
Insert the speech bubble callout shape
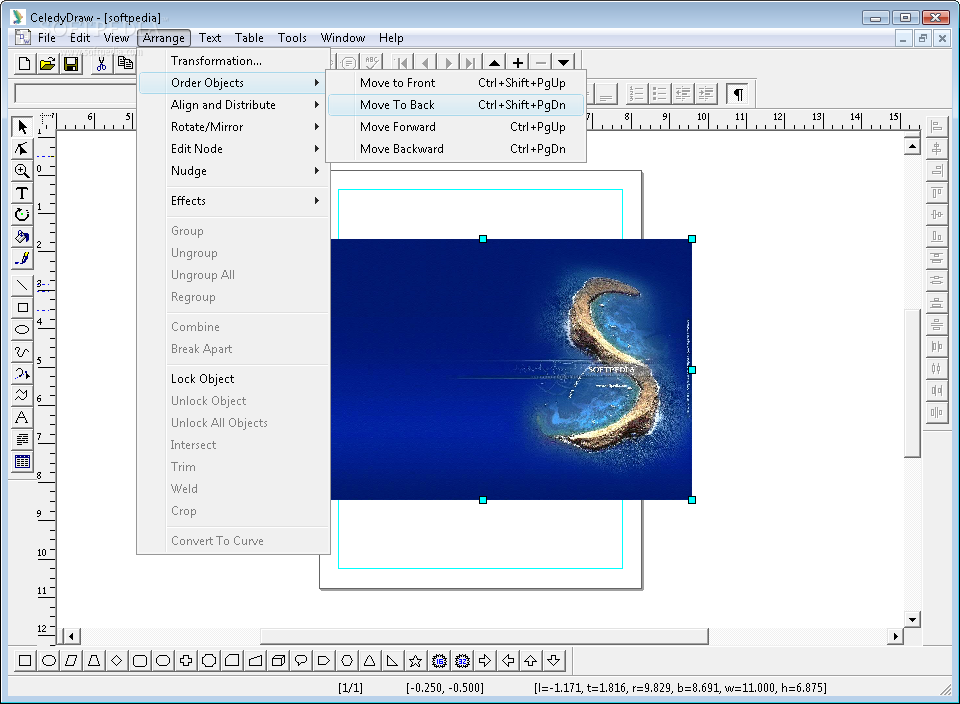point(301,661)
